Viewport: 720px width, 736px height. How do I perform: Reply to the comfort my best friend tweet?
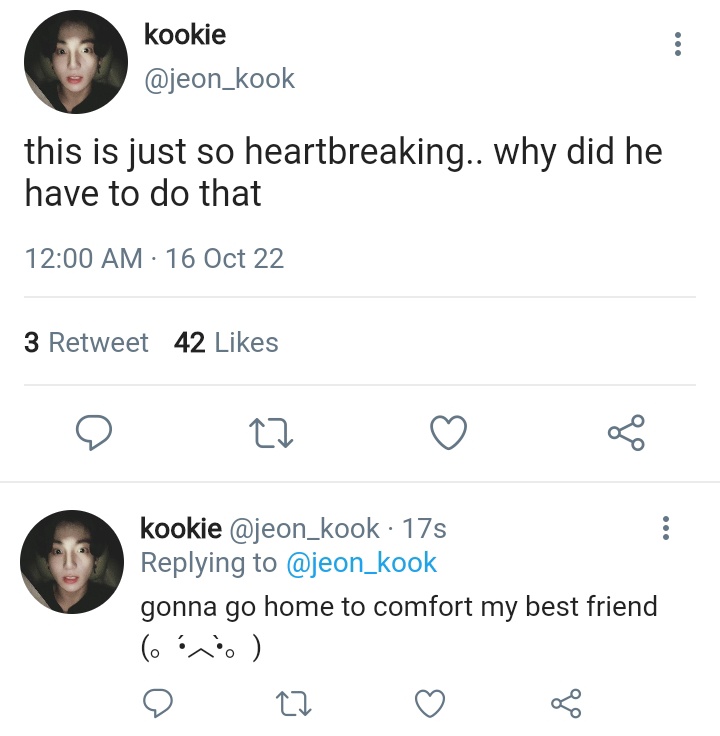158,703
